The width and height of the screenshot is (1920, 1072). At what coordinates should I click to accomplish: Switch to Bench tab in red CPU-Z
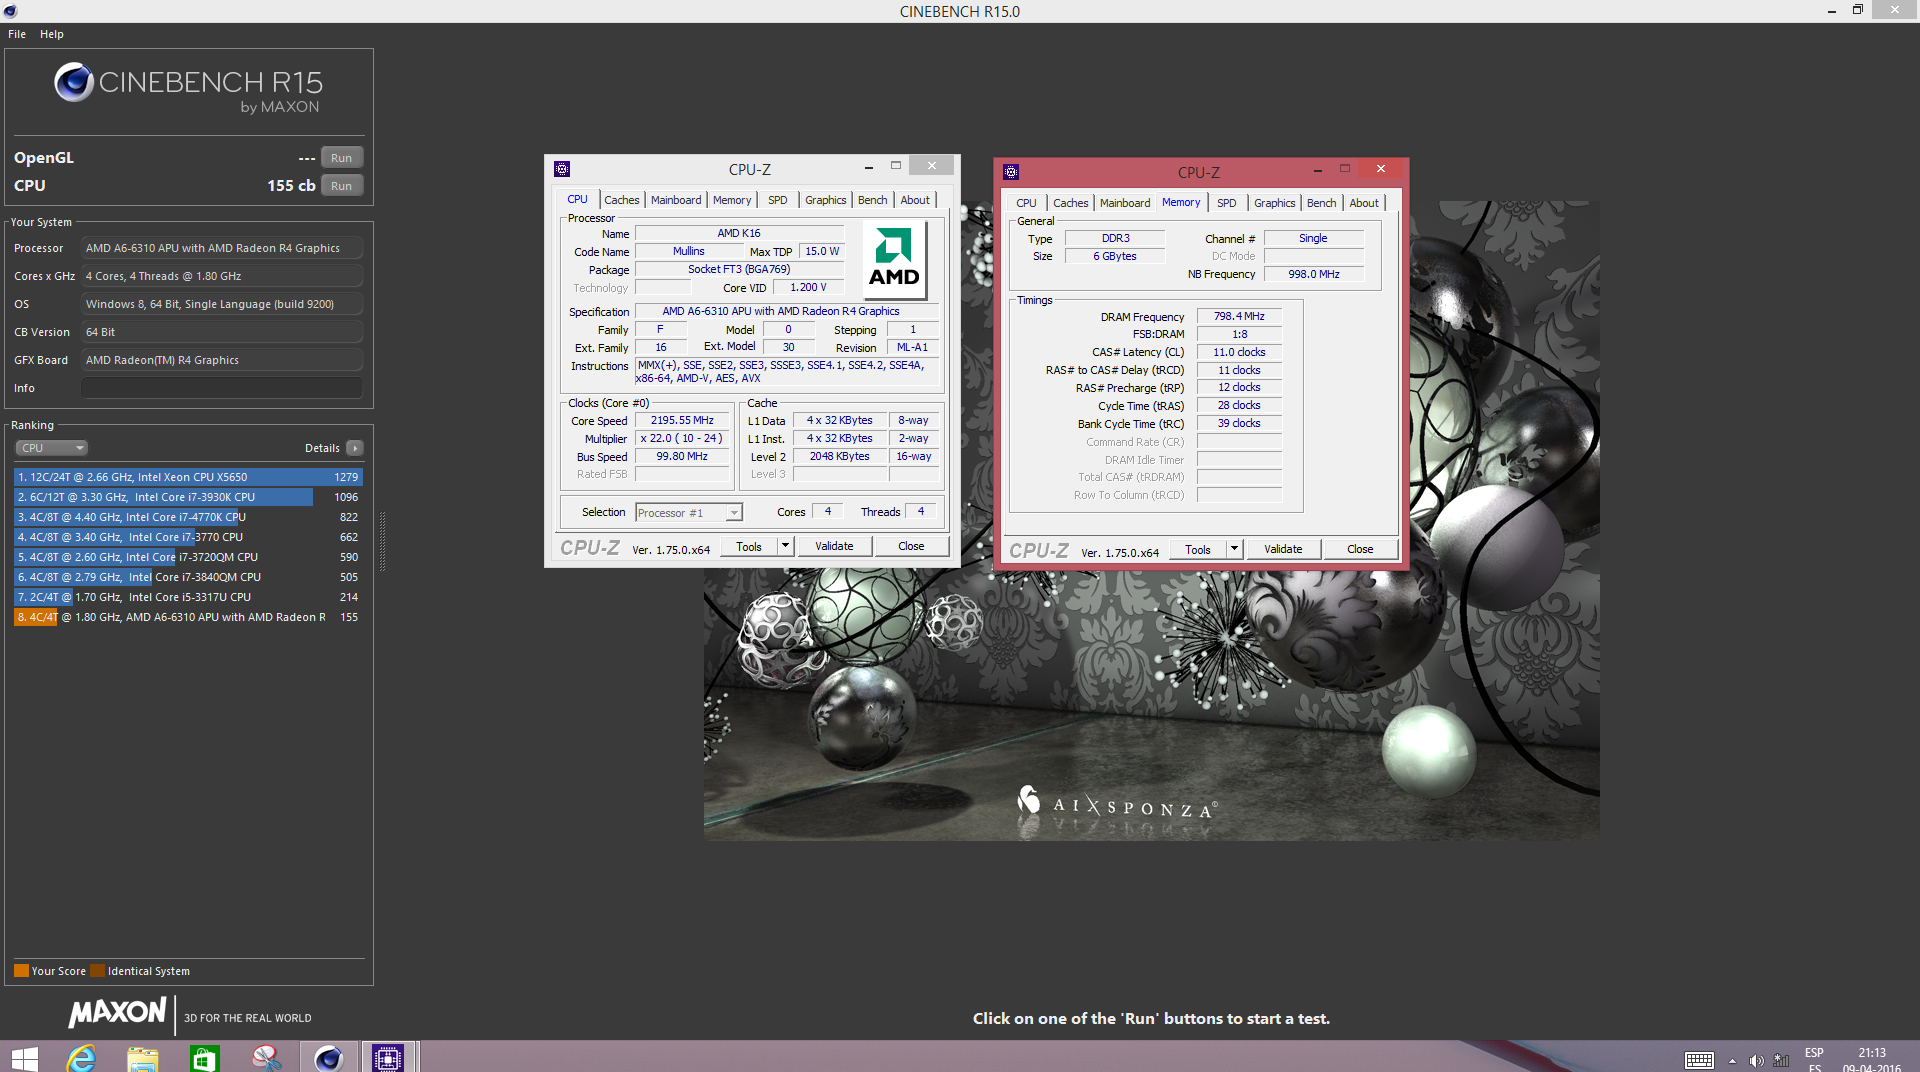point(1322,203)
